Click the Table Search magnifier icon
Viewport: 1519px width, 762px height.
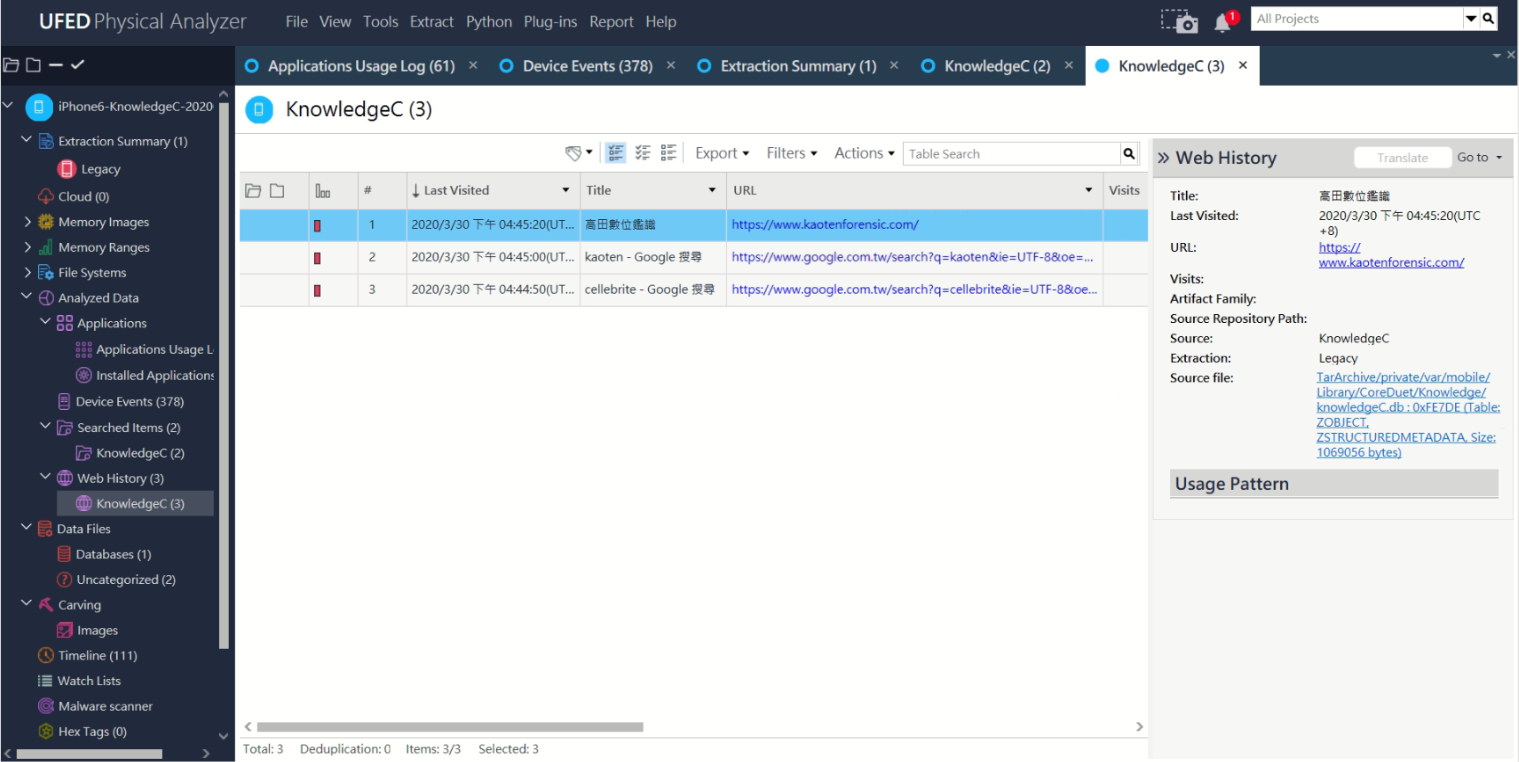coord(1129,153)
